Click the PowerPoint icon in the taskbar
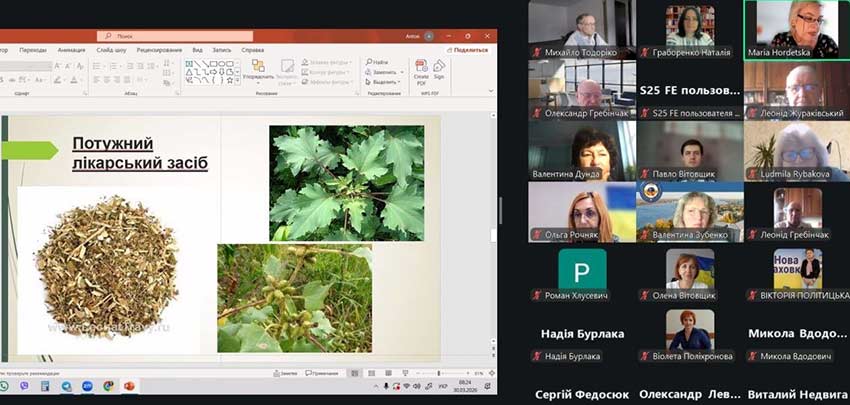850x405 pixels. click(x=128, y=386)
